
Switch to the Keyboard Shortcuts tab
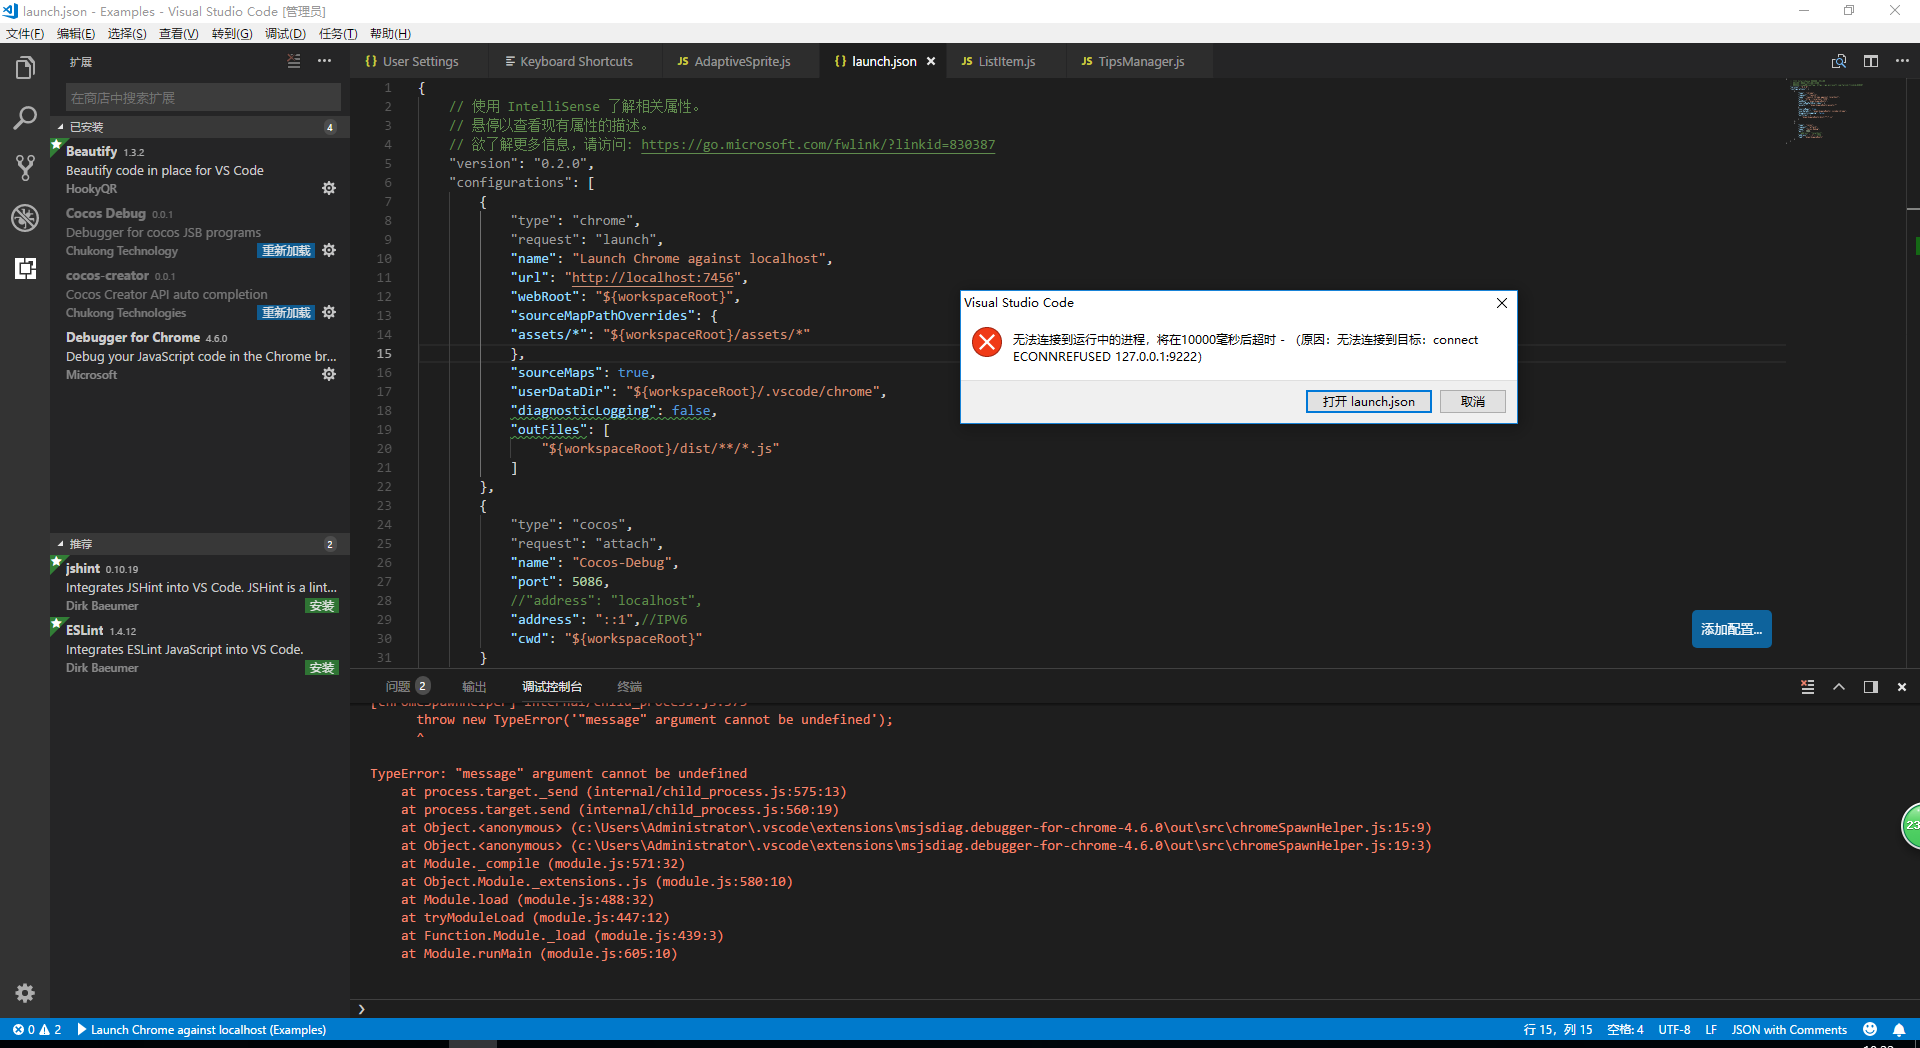pyautogui.click(x=576, y=61)
